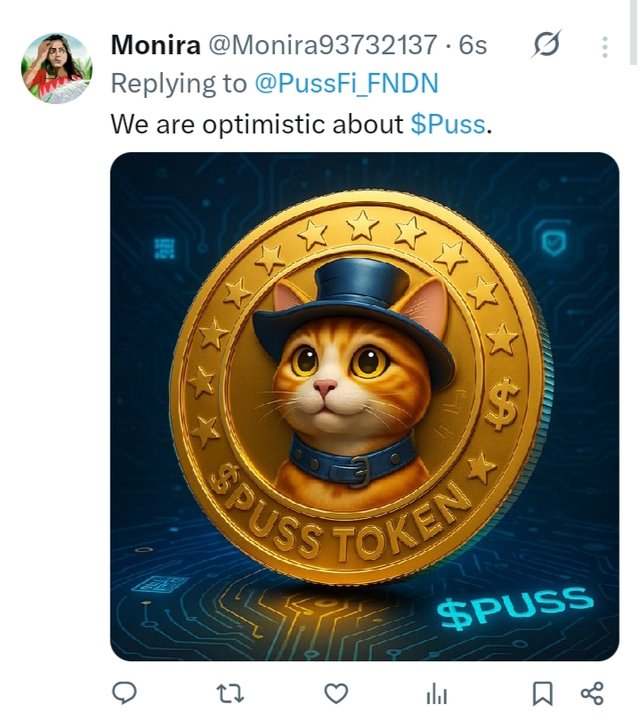Click the Grok explain icon

(547, 45)
